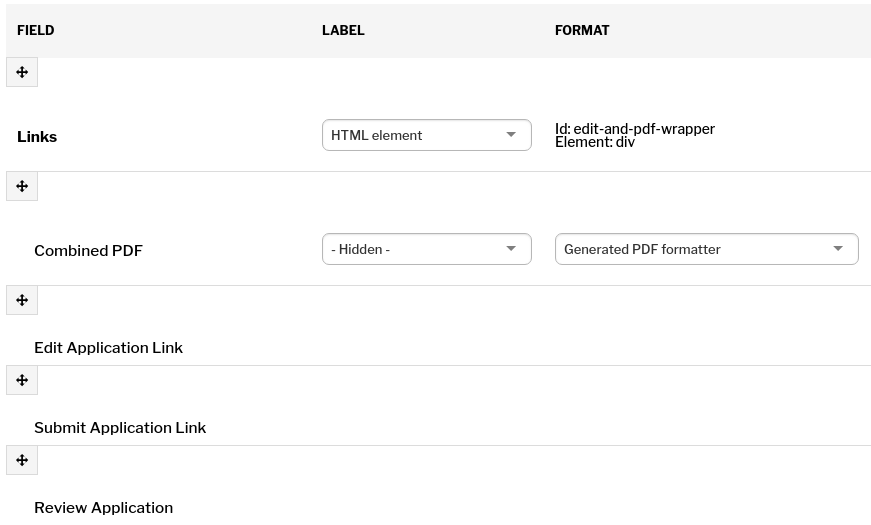Viewport: 871px width, 525px height.
Task: Click the arrow on the Generated PDF formatter select
Action: 838,249
